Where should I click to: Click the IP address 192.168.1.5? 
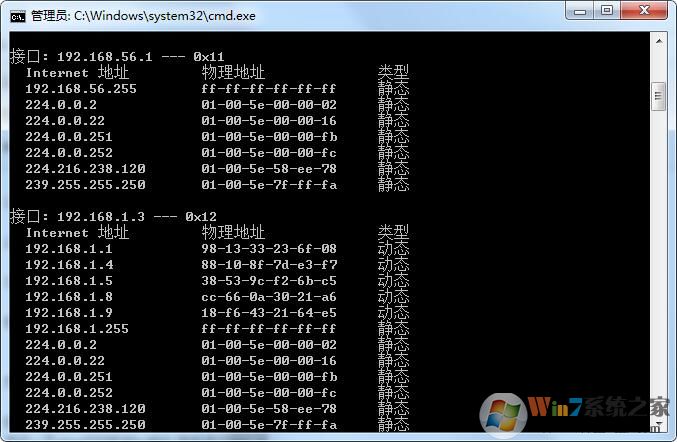pos(69,280)
